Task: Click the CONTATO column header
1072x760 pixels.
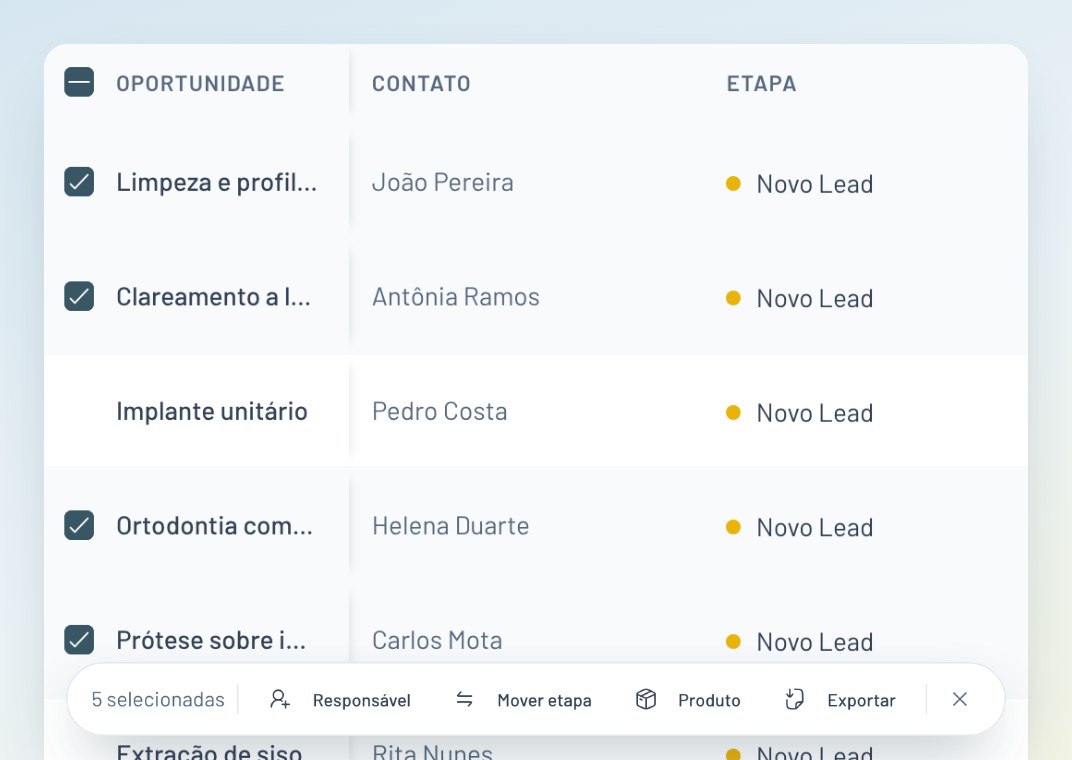Action: coord(421,83)
